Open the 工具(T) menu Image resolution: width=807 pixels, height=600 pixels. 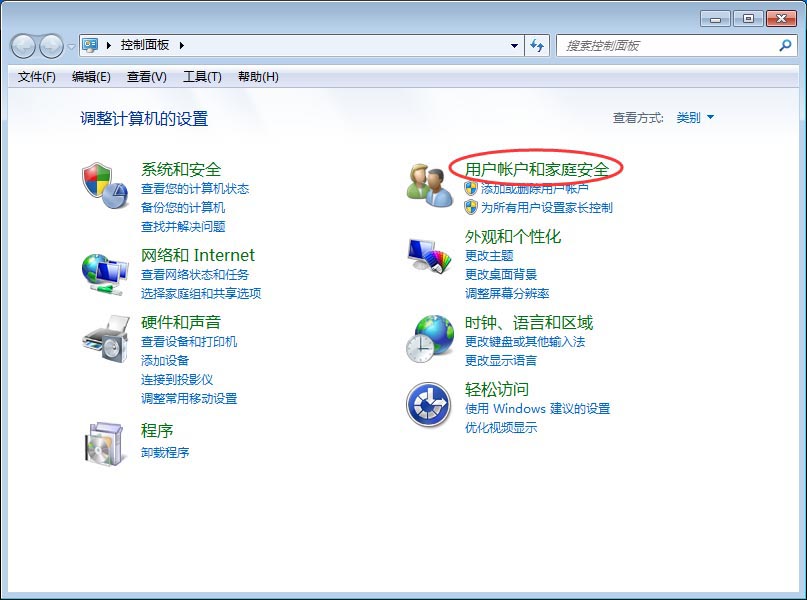[x=201, y=77]
